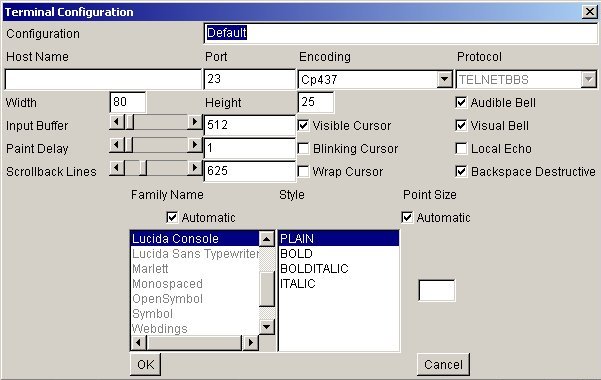Screen dimensions: 601x380
Task: Click the Height field showing 25
Action: tap(315, 102)
